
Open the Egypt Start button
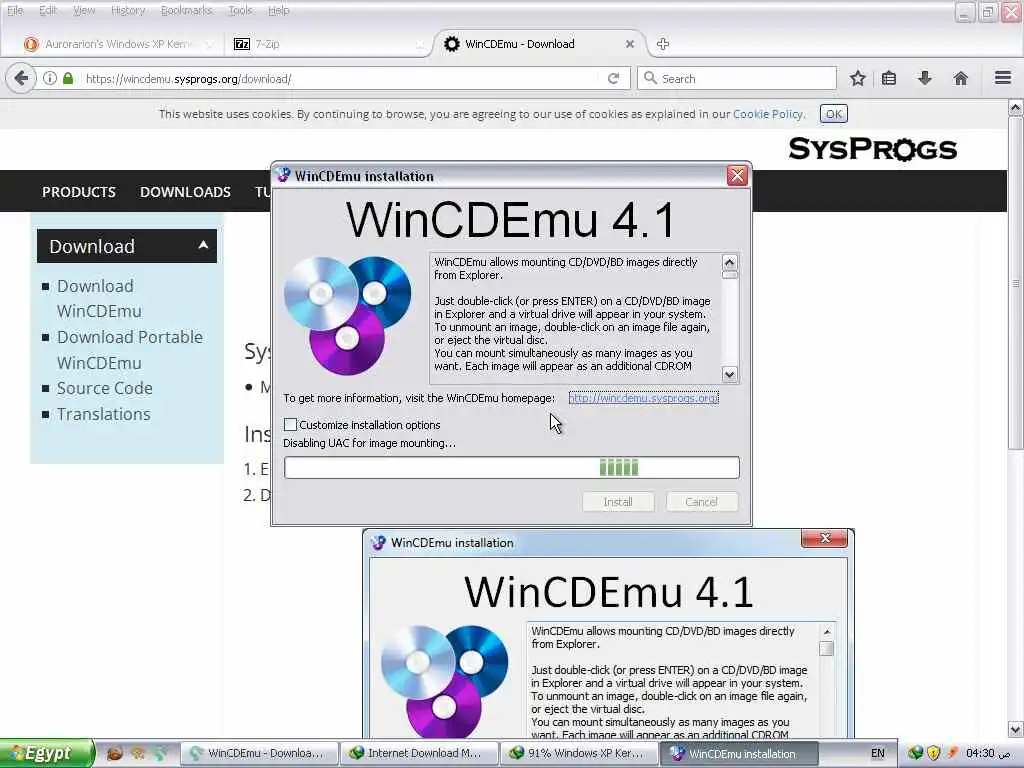(x=47, y=753)
